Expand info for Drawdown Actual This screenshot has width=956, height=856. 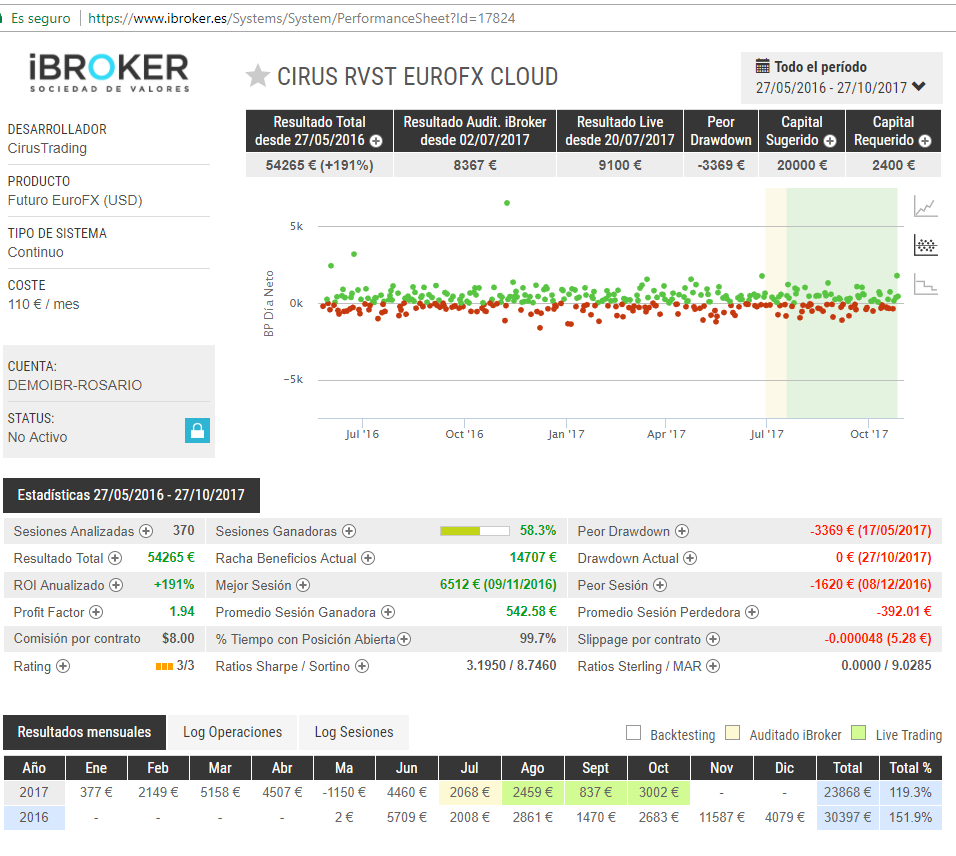690,558
